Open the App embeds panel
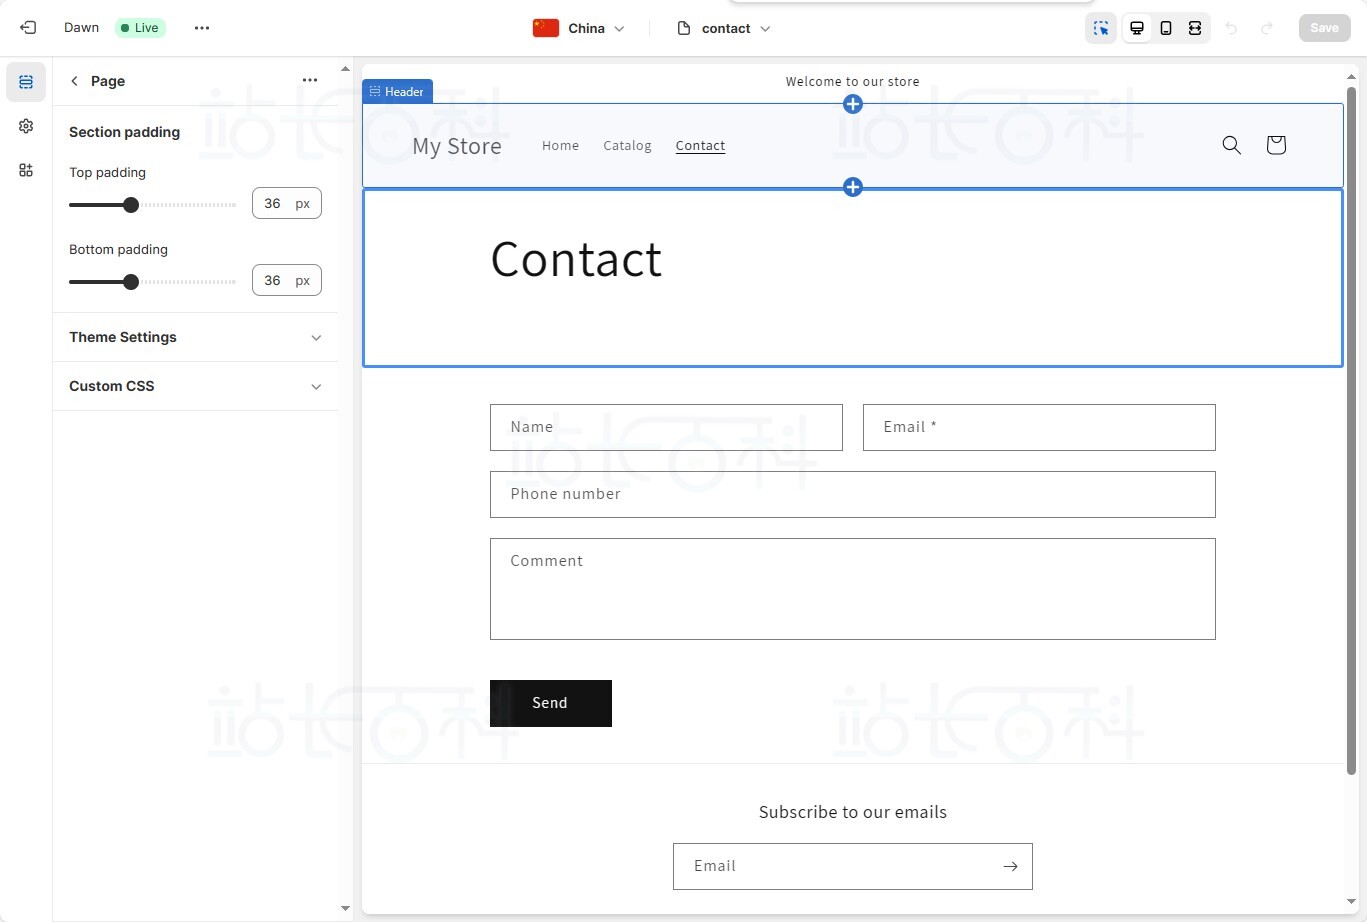1367x922 pixels. pyautogui.click(x=26, y=170)
